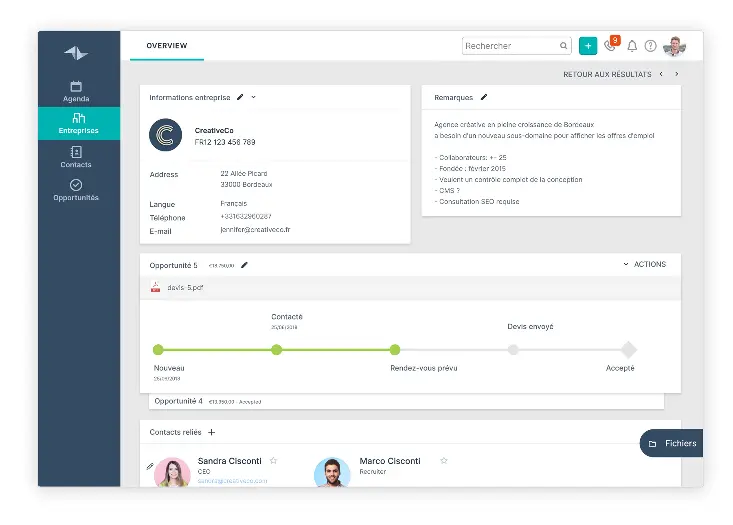The image size is (733, 525).
Task: Open Marco Cisconti contact name
Action: pos(390,461)
